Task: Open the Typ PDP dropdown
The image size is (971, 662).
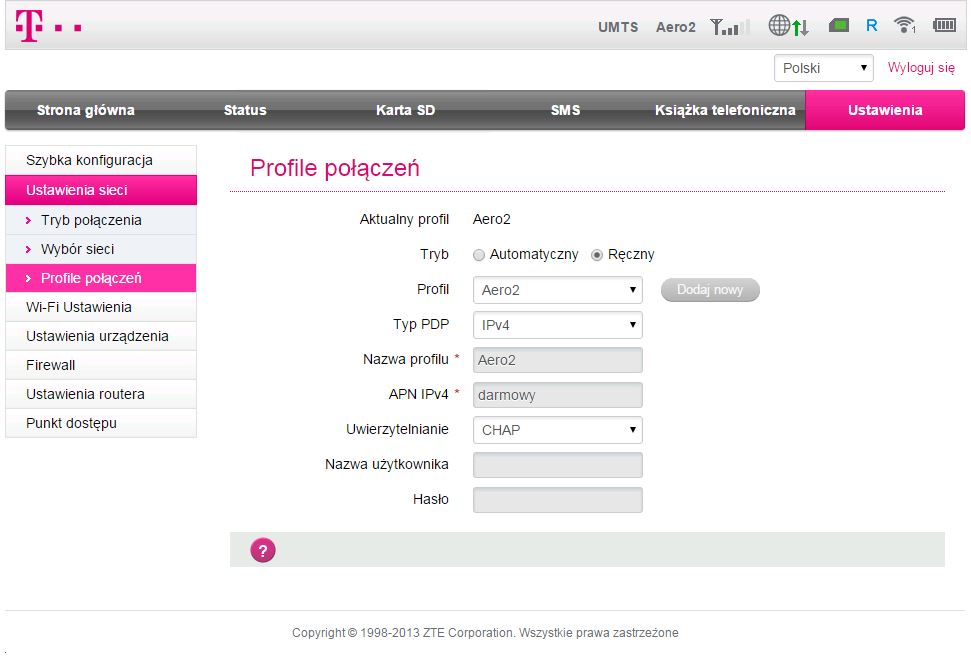Action: pos(557,325)
